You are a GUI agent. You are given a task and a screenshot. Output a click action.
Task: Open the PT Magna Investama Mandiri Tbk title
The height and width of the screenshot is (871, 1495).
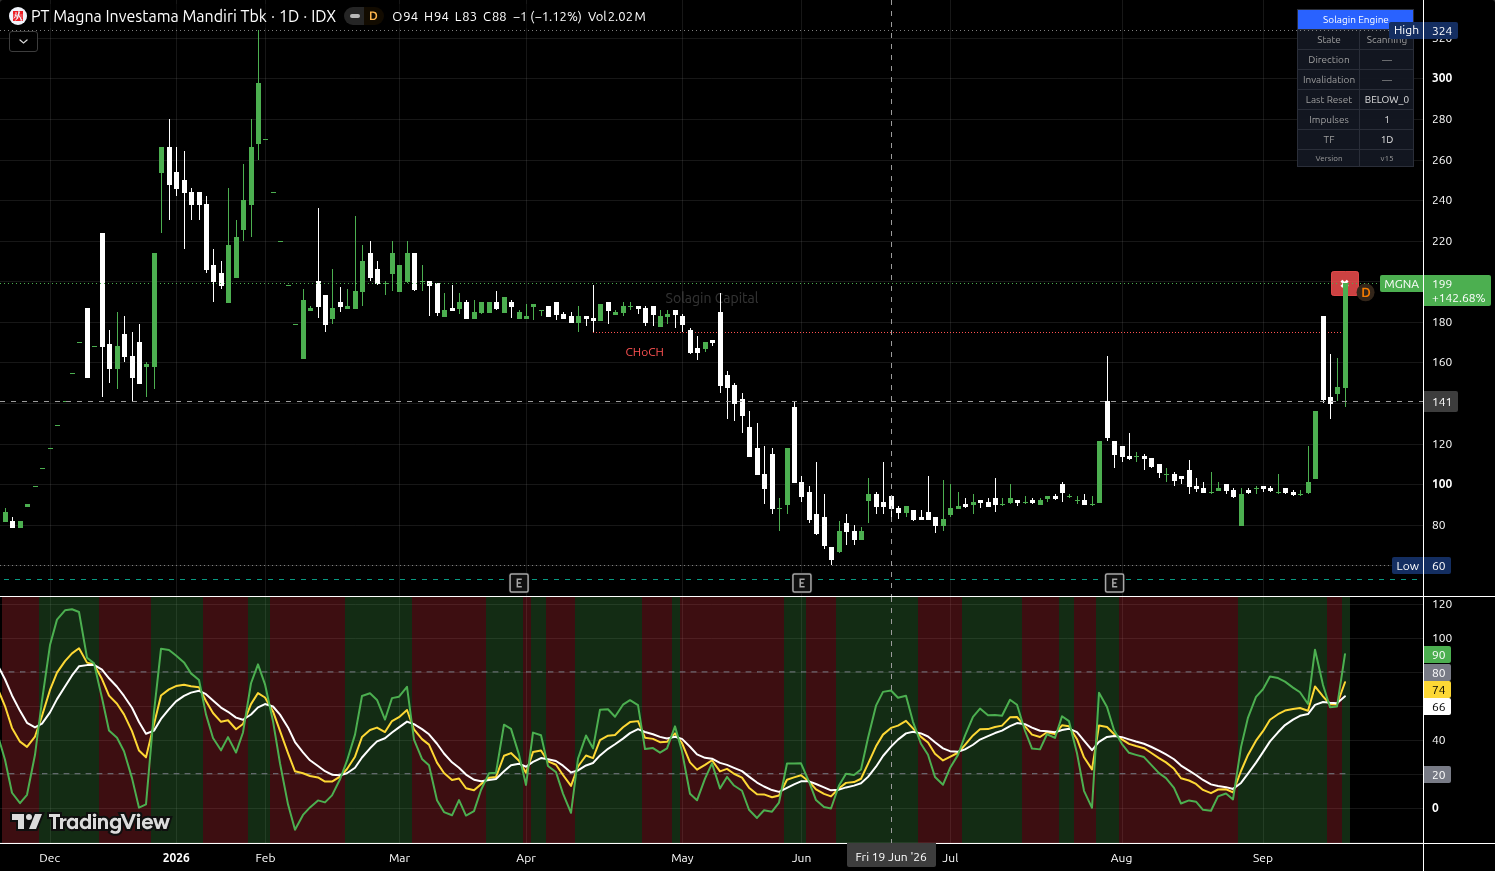(x=149, y=16)
